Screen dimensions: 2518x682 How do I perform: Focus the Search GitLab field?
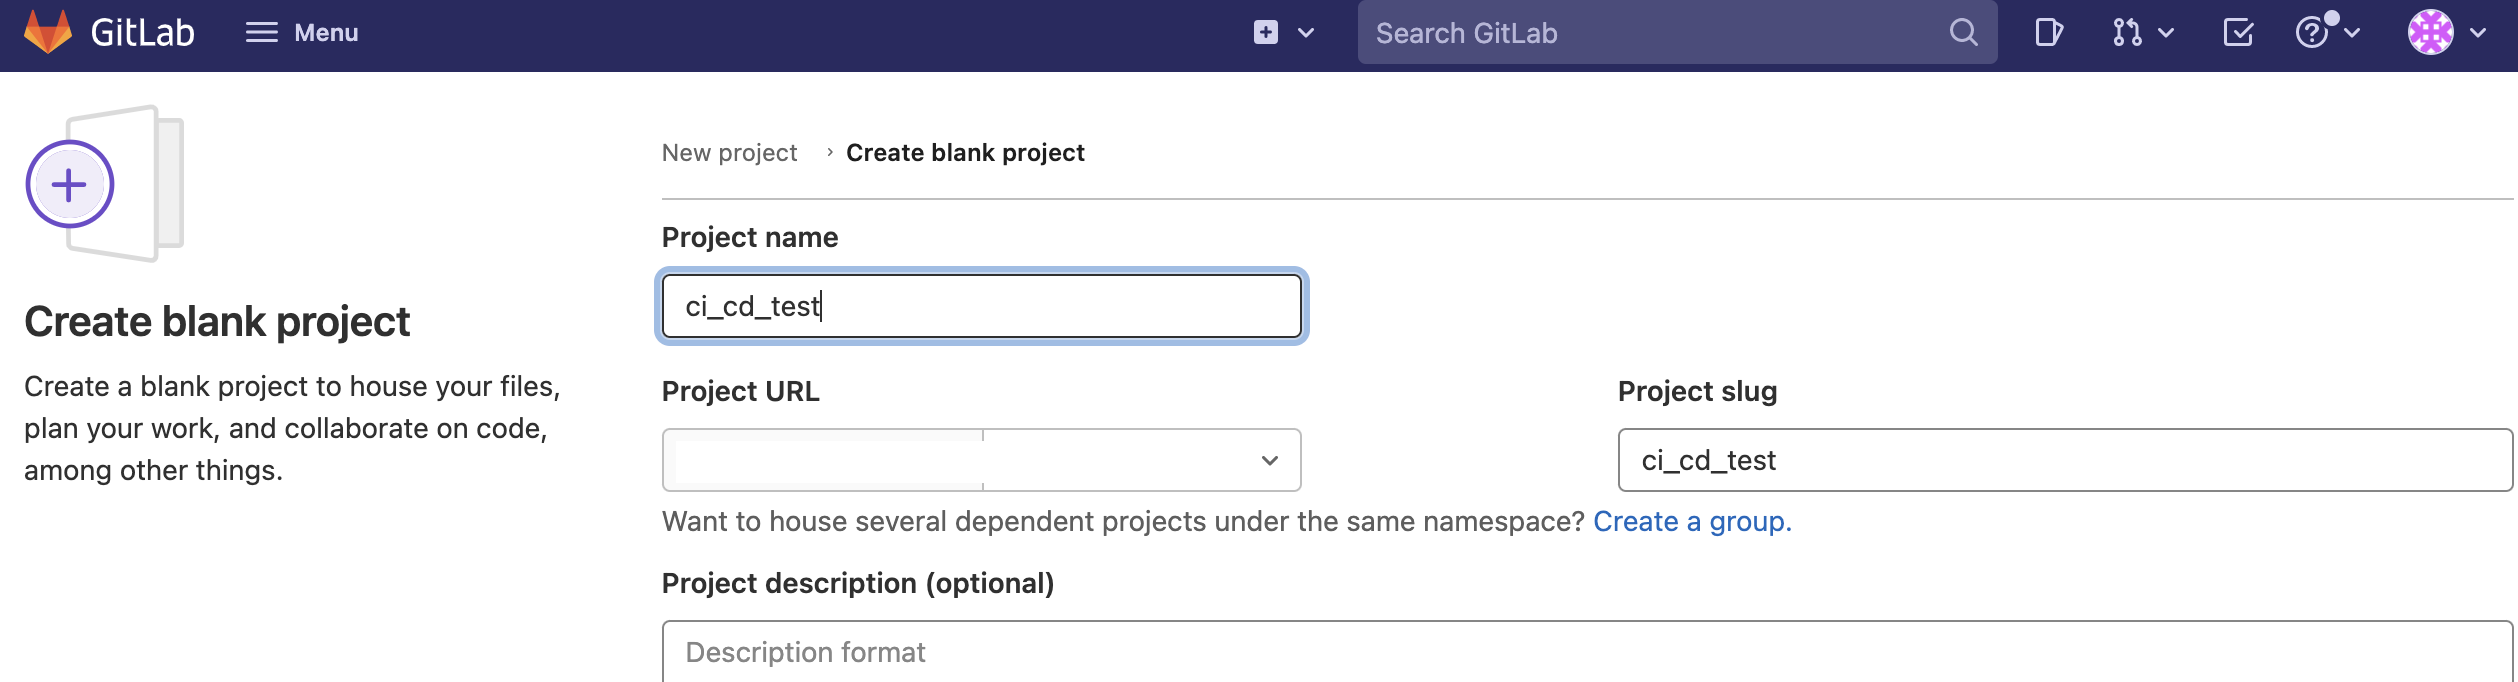(x=1650, y=33)
